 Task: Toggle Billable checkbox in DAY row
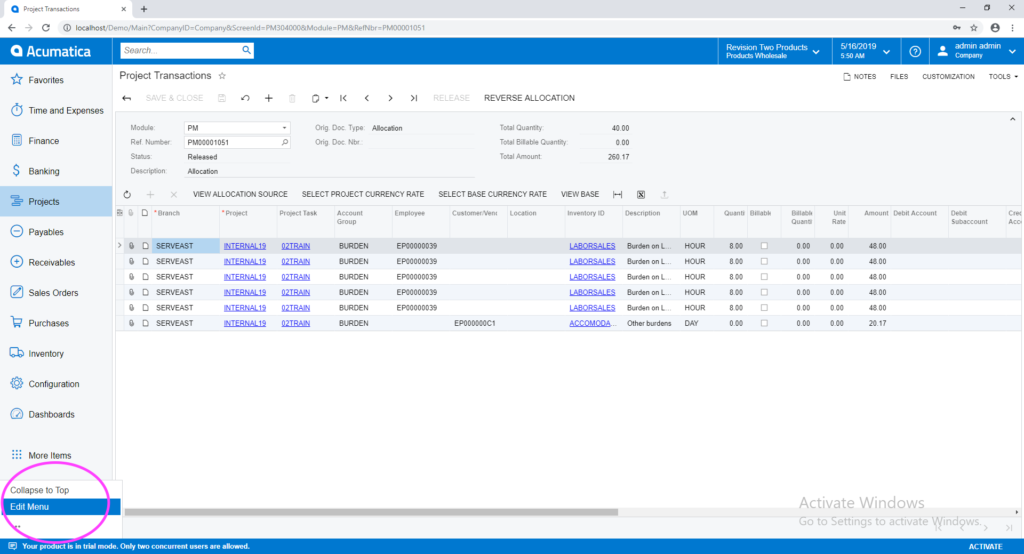pyautogui.click(x=764, y=323)
